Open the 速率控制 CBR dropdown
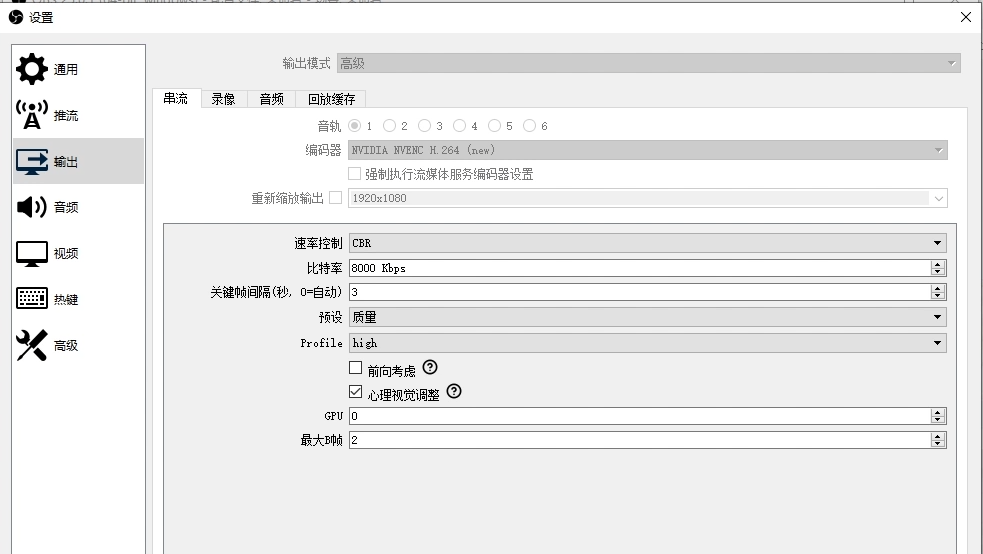This screenshot has width=983, height=554. (x=648, y=243)
